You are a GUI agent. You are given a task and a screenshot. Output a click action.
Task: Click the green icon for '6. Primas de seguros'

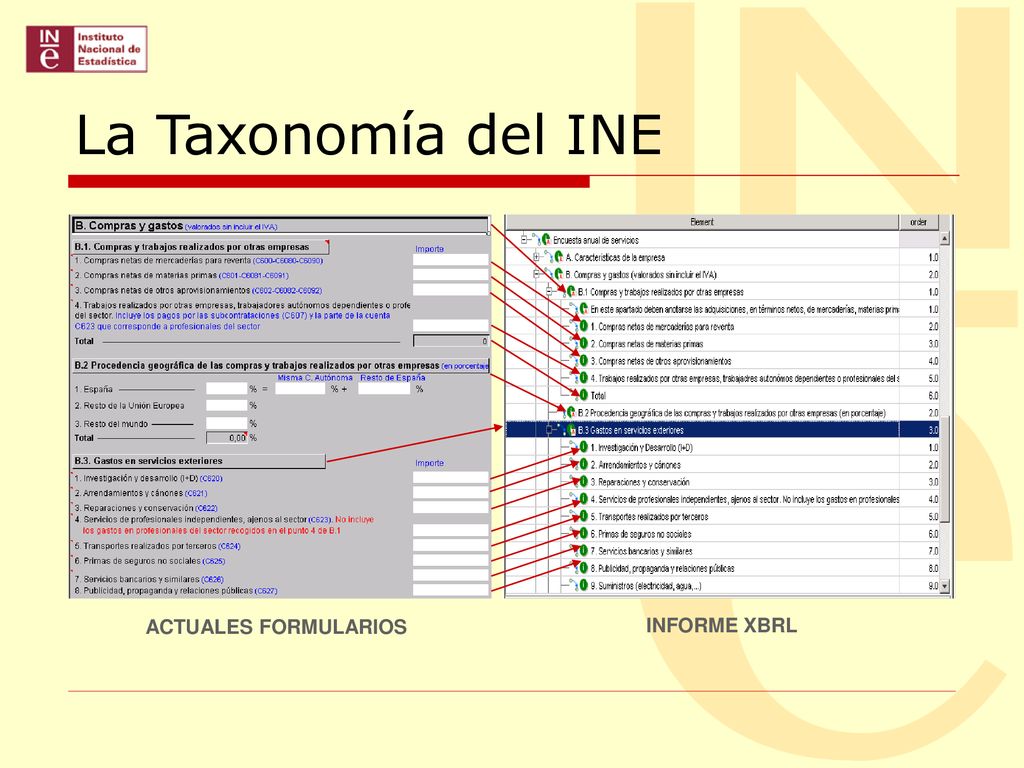[583, 534]
